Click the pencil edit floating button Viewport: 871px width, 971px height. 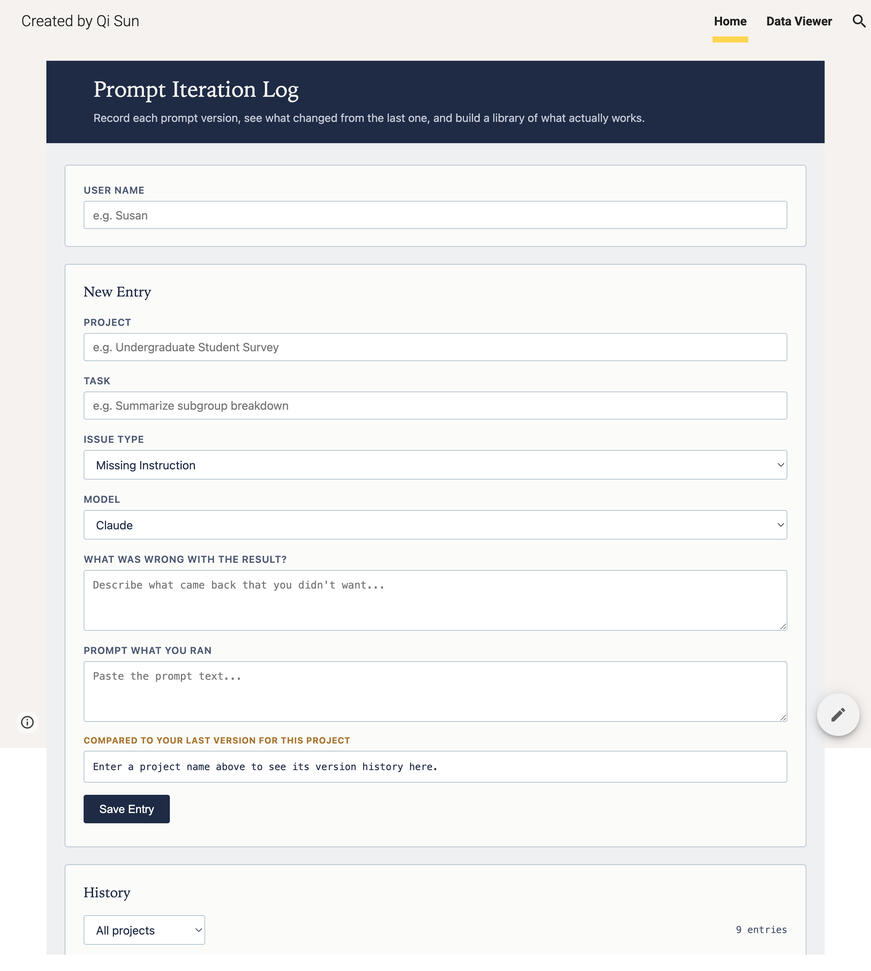tap(838, 715)
